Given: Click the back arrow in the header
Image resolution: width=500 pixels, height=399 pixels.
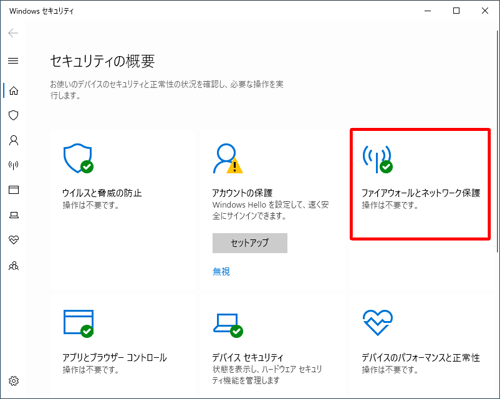Looking at the screenshot, I should (13, 33).
